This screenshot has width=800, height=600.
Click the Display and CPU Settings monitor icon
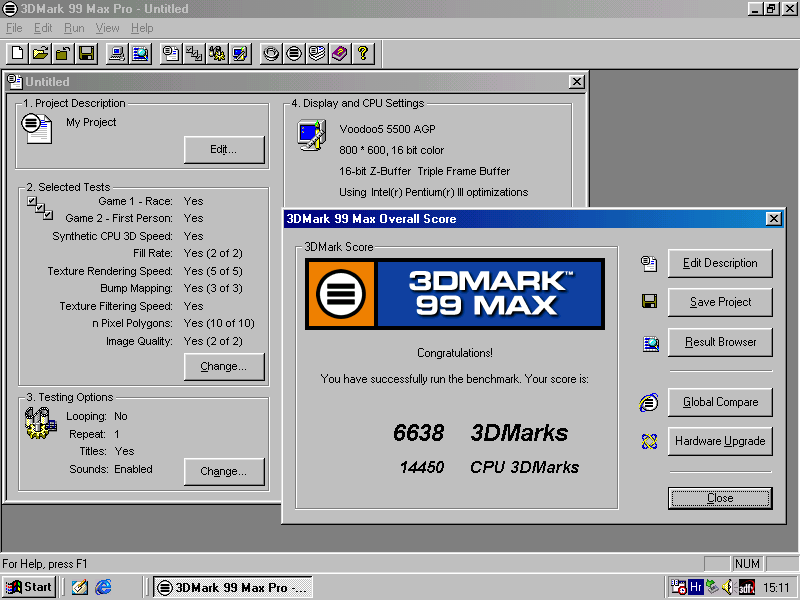[312, 135]
